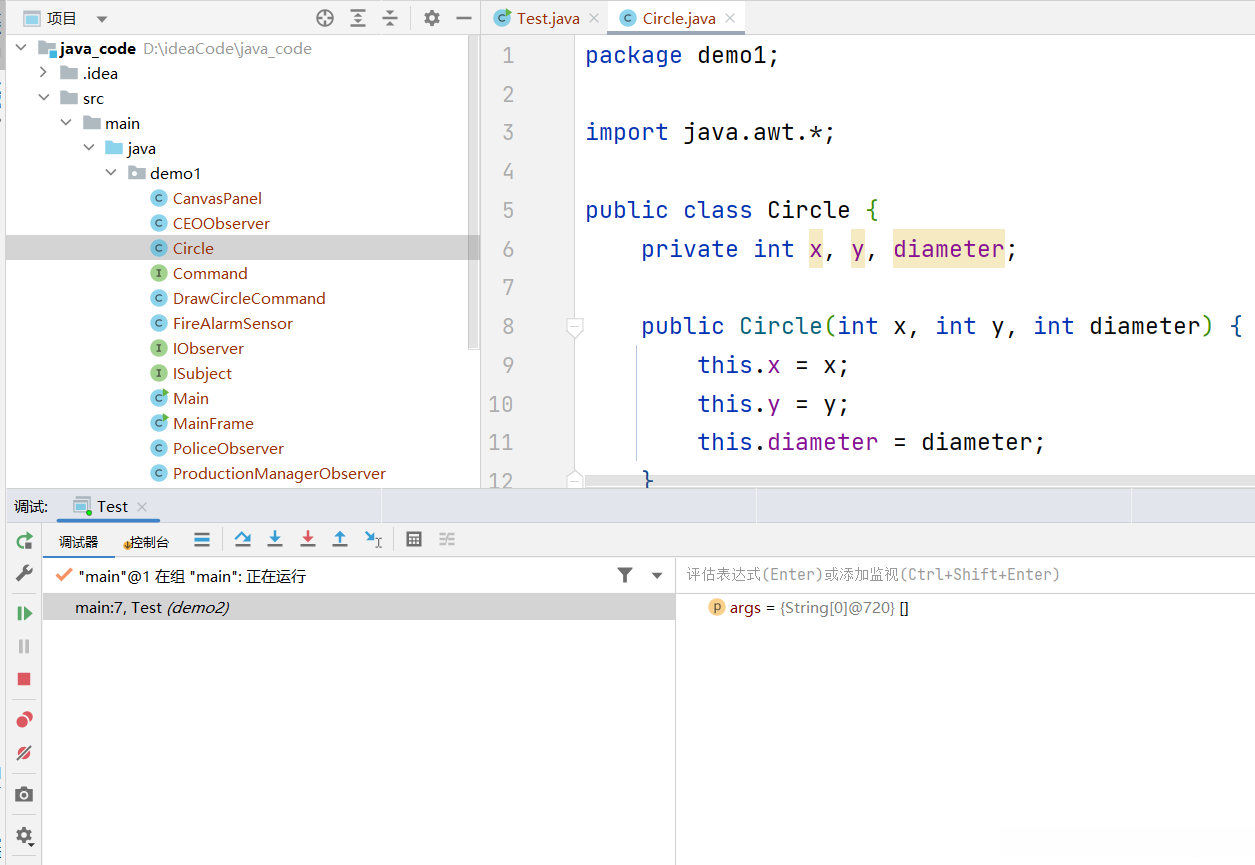Switch to the Test.java editor tab

[x=547, y=18]
